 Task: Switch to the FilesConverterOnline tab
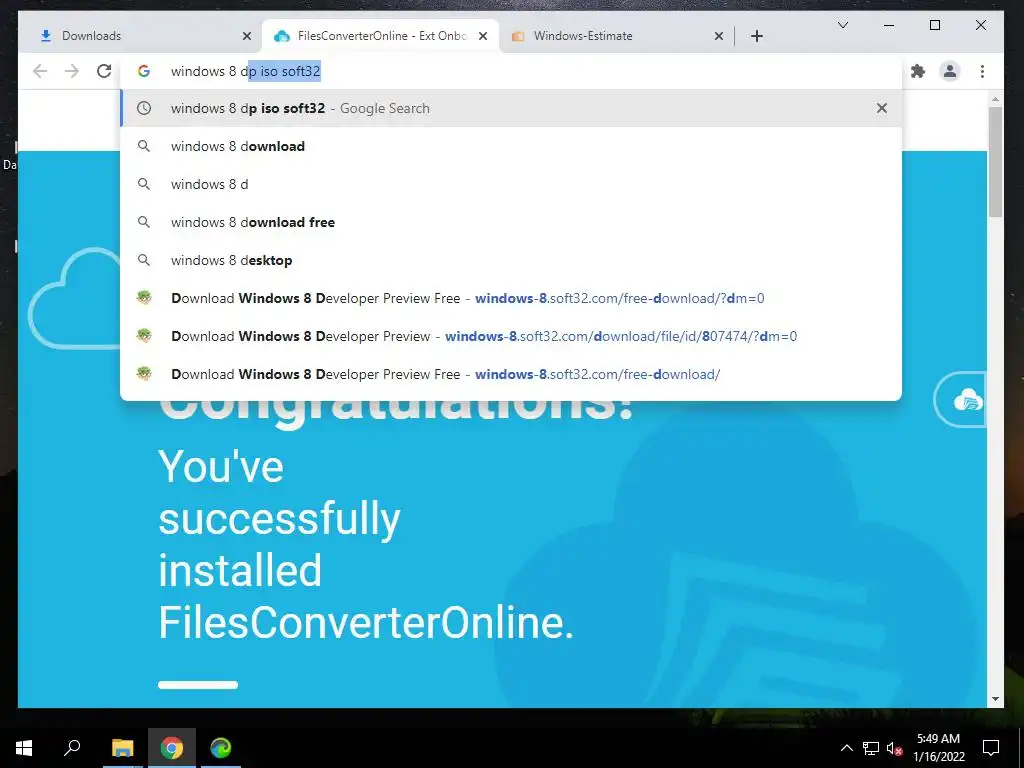click(381, 36)
